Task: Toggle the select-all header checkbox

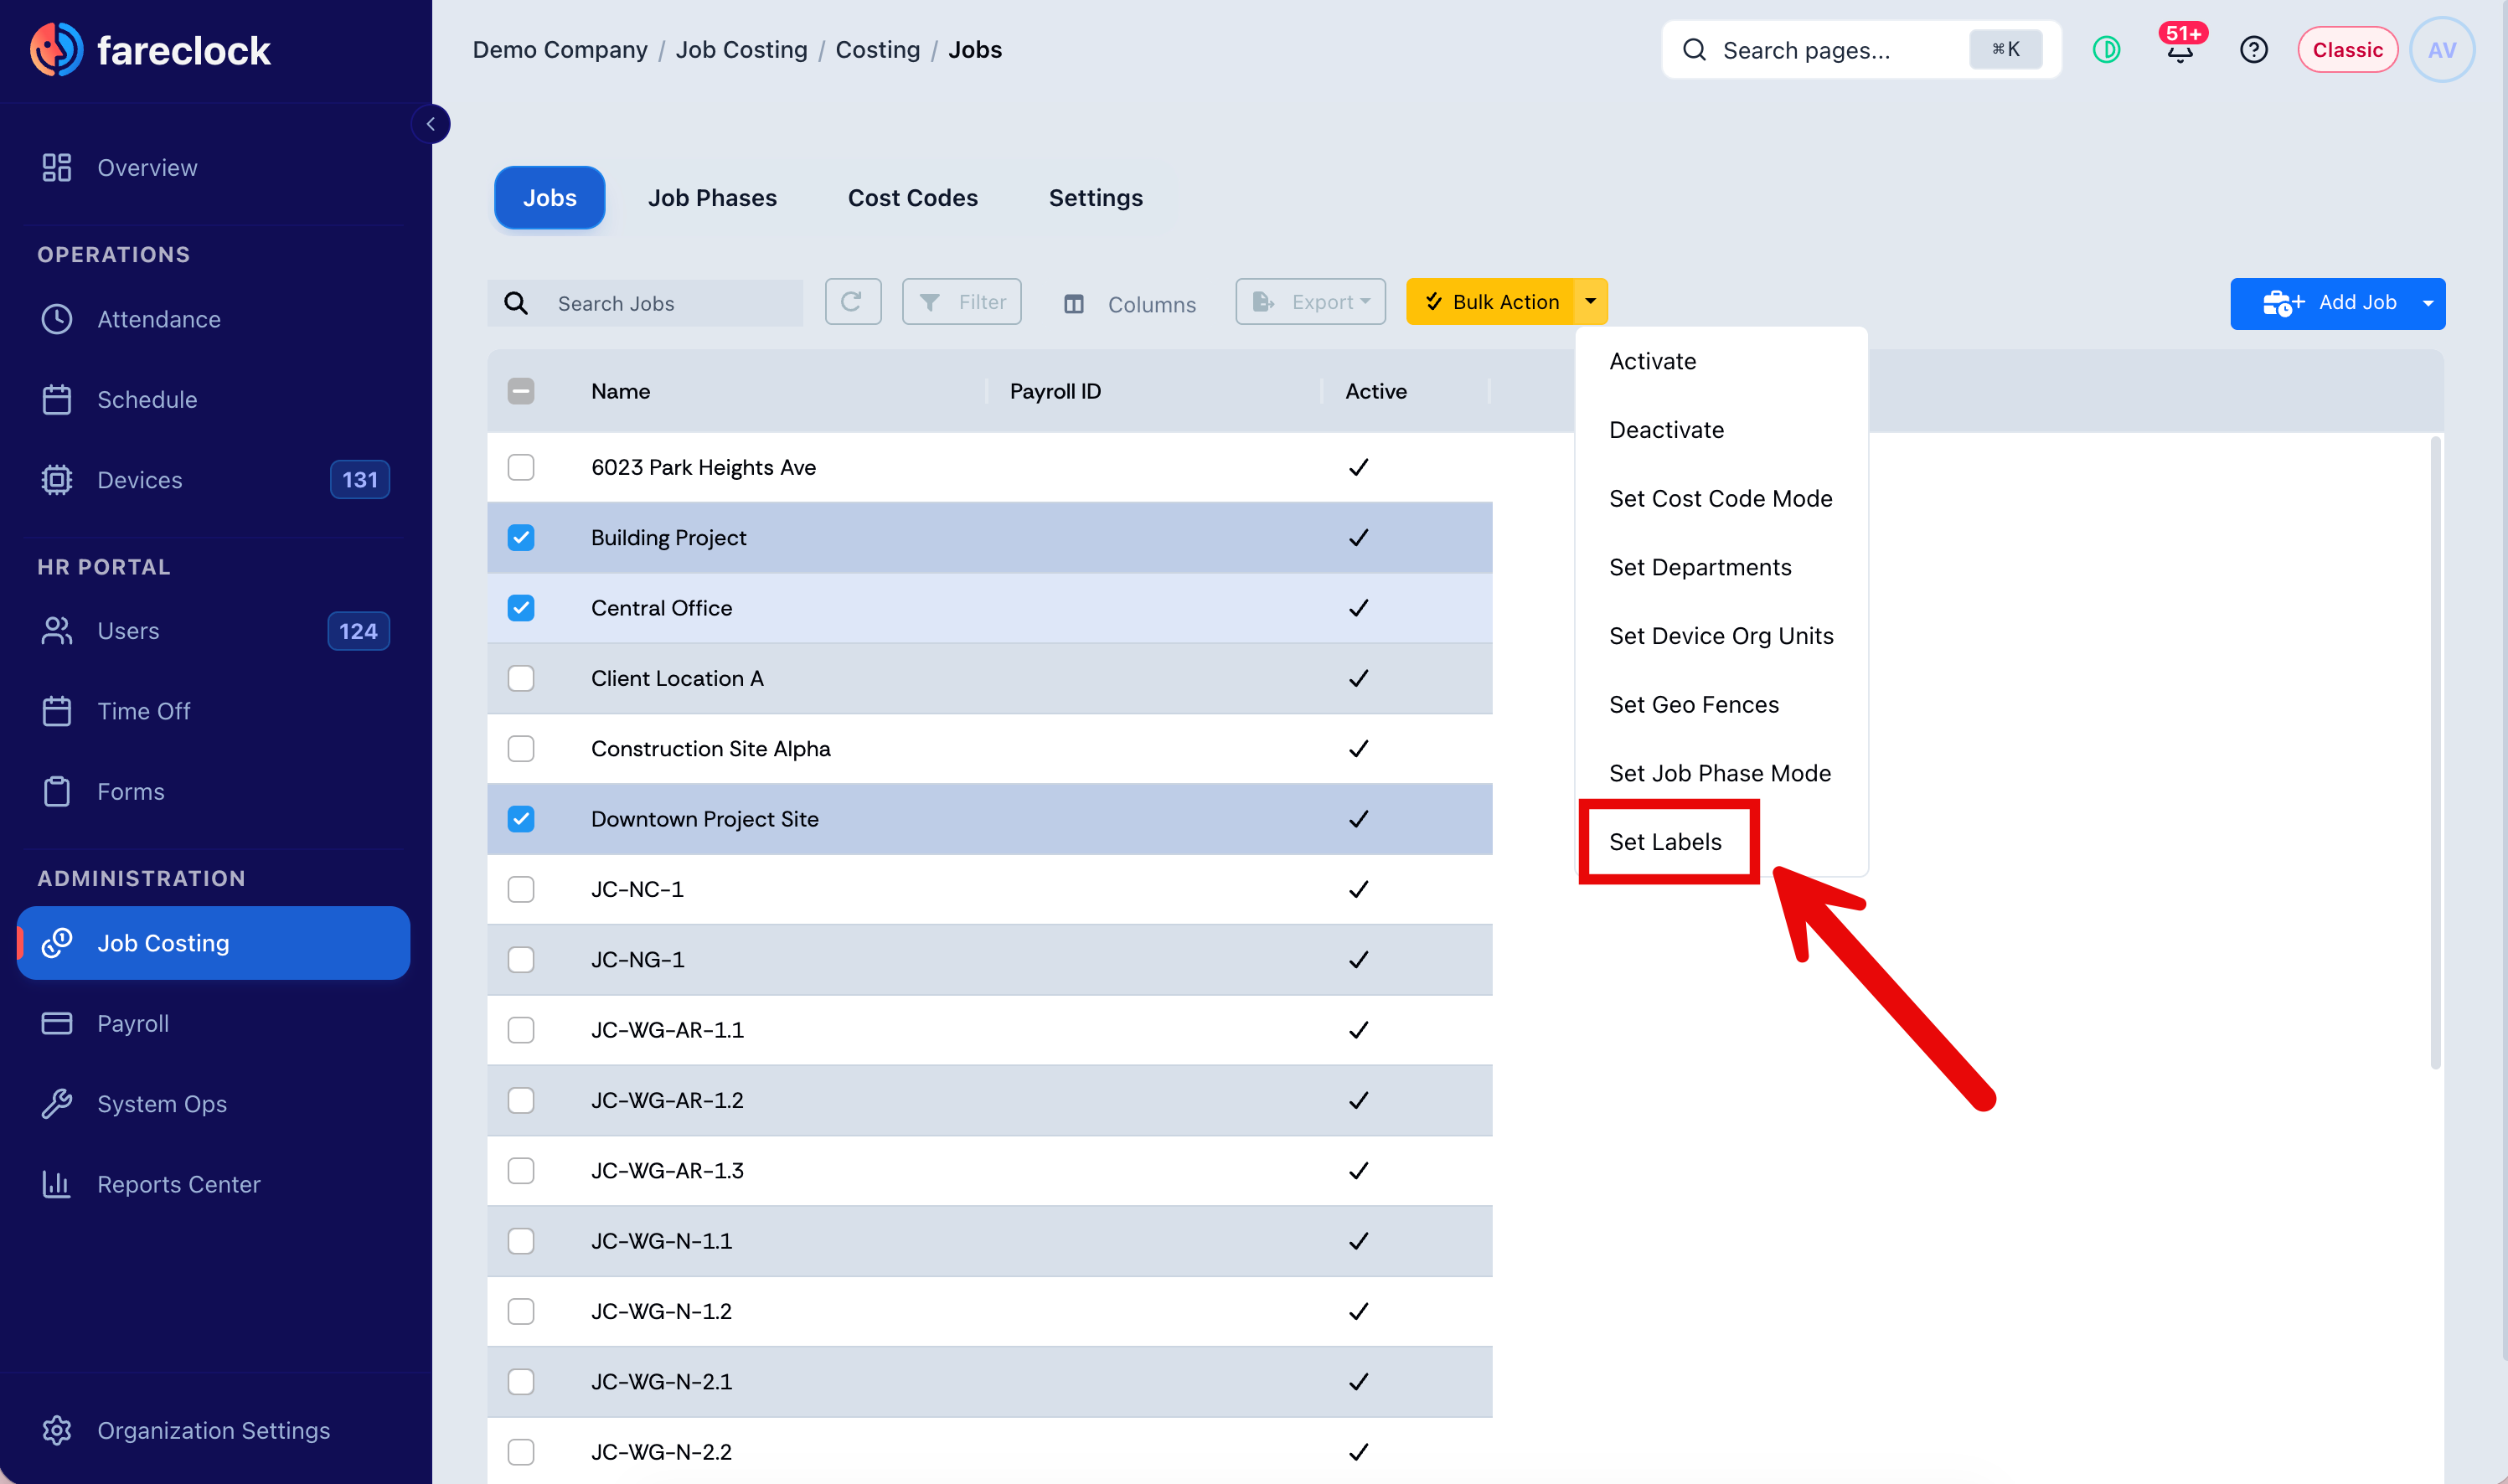Action: click(x=521, y=391)
